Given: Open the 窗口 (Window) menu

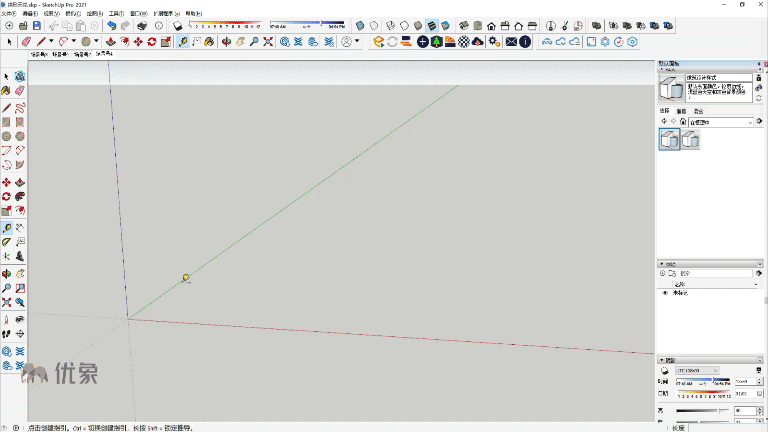Looking at the screenshot, I should point(137,14).
